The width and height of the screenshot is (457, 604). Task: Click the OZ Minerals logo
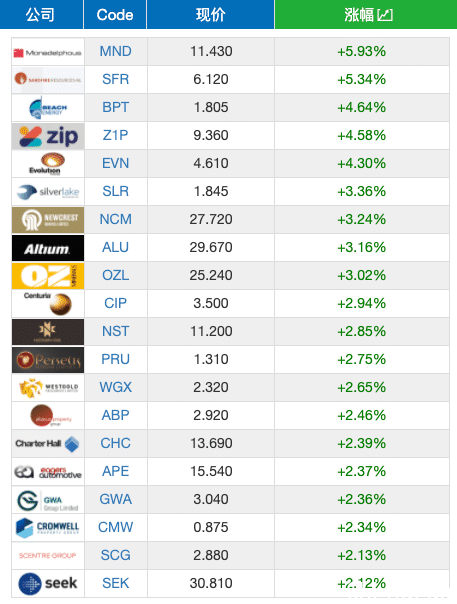point(48,276)
